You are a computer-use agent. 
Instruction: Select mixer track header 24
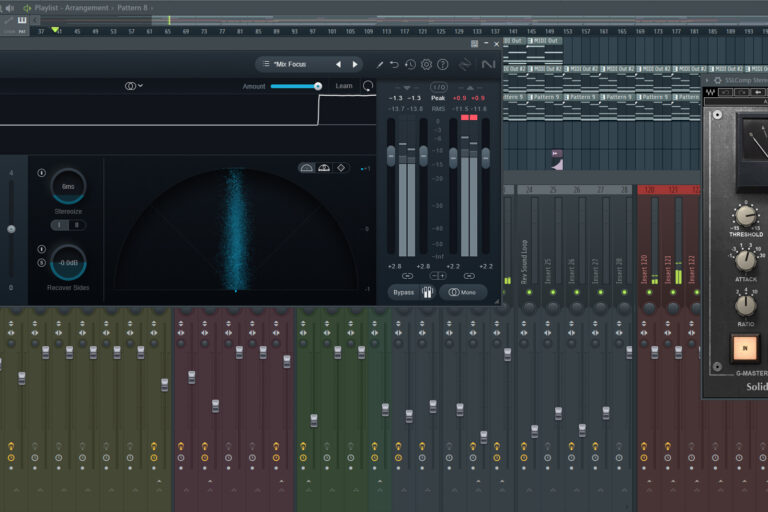pyautogui.click(x=529, y=190)
